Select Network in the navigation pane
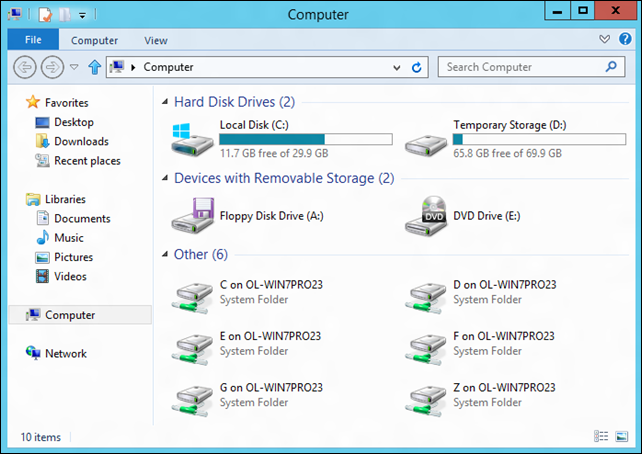The image size is (642, 454). (65, 353)
